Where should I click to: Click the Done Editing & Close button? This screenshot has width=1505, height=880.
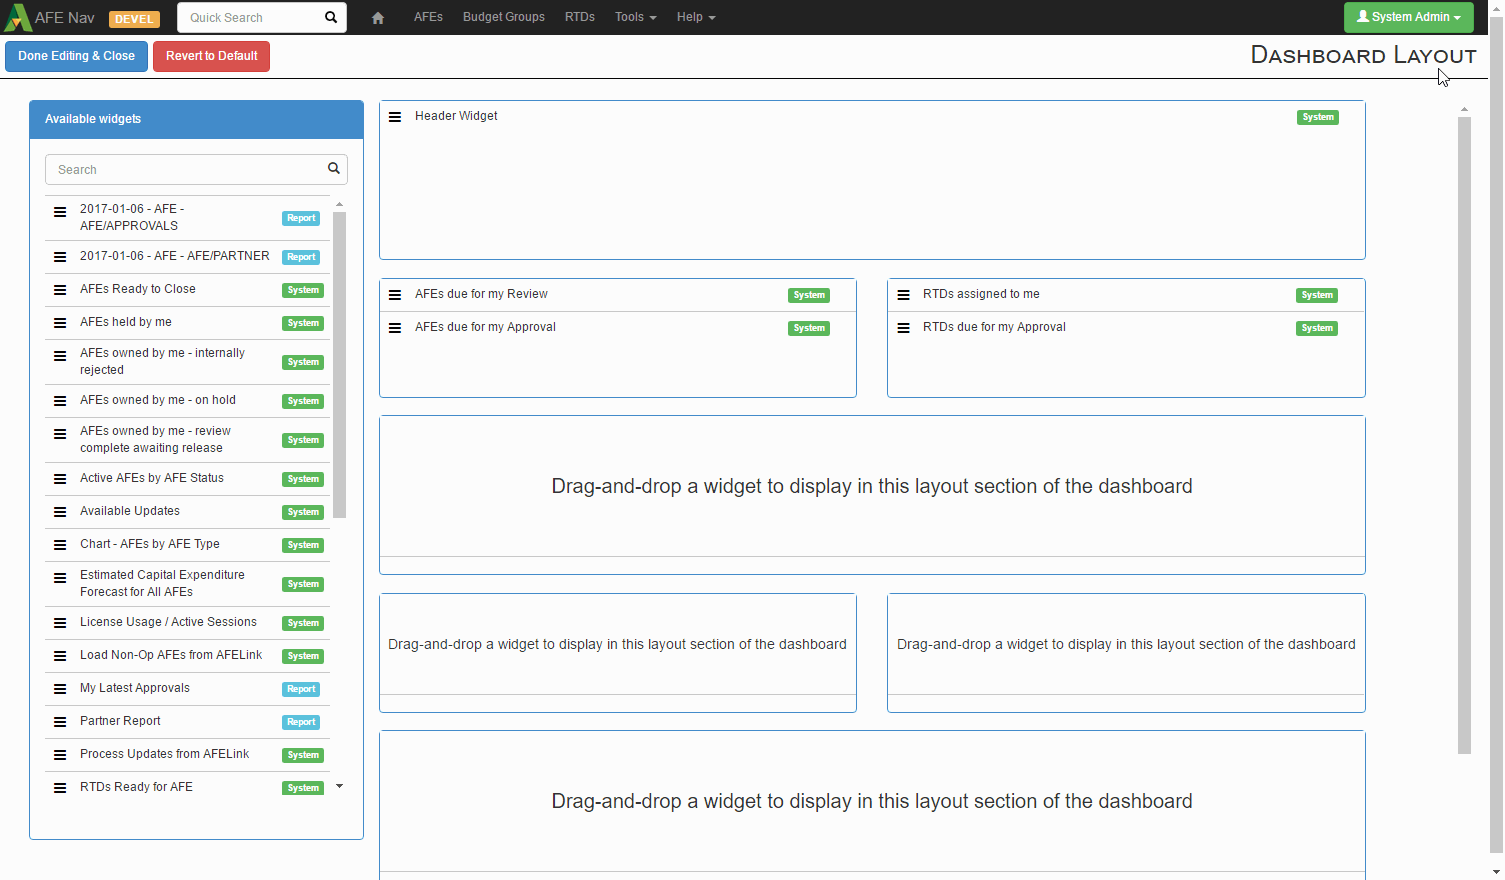[x=76, y=56]
